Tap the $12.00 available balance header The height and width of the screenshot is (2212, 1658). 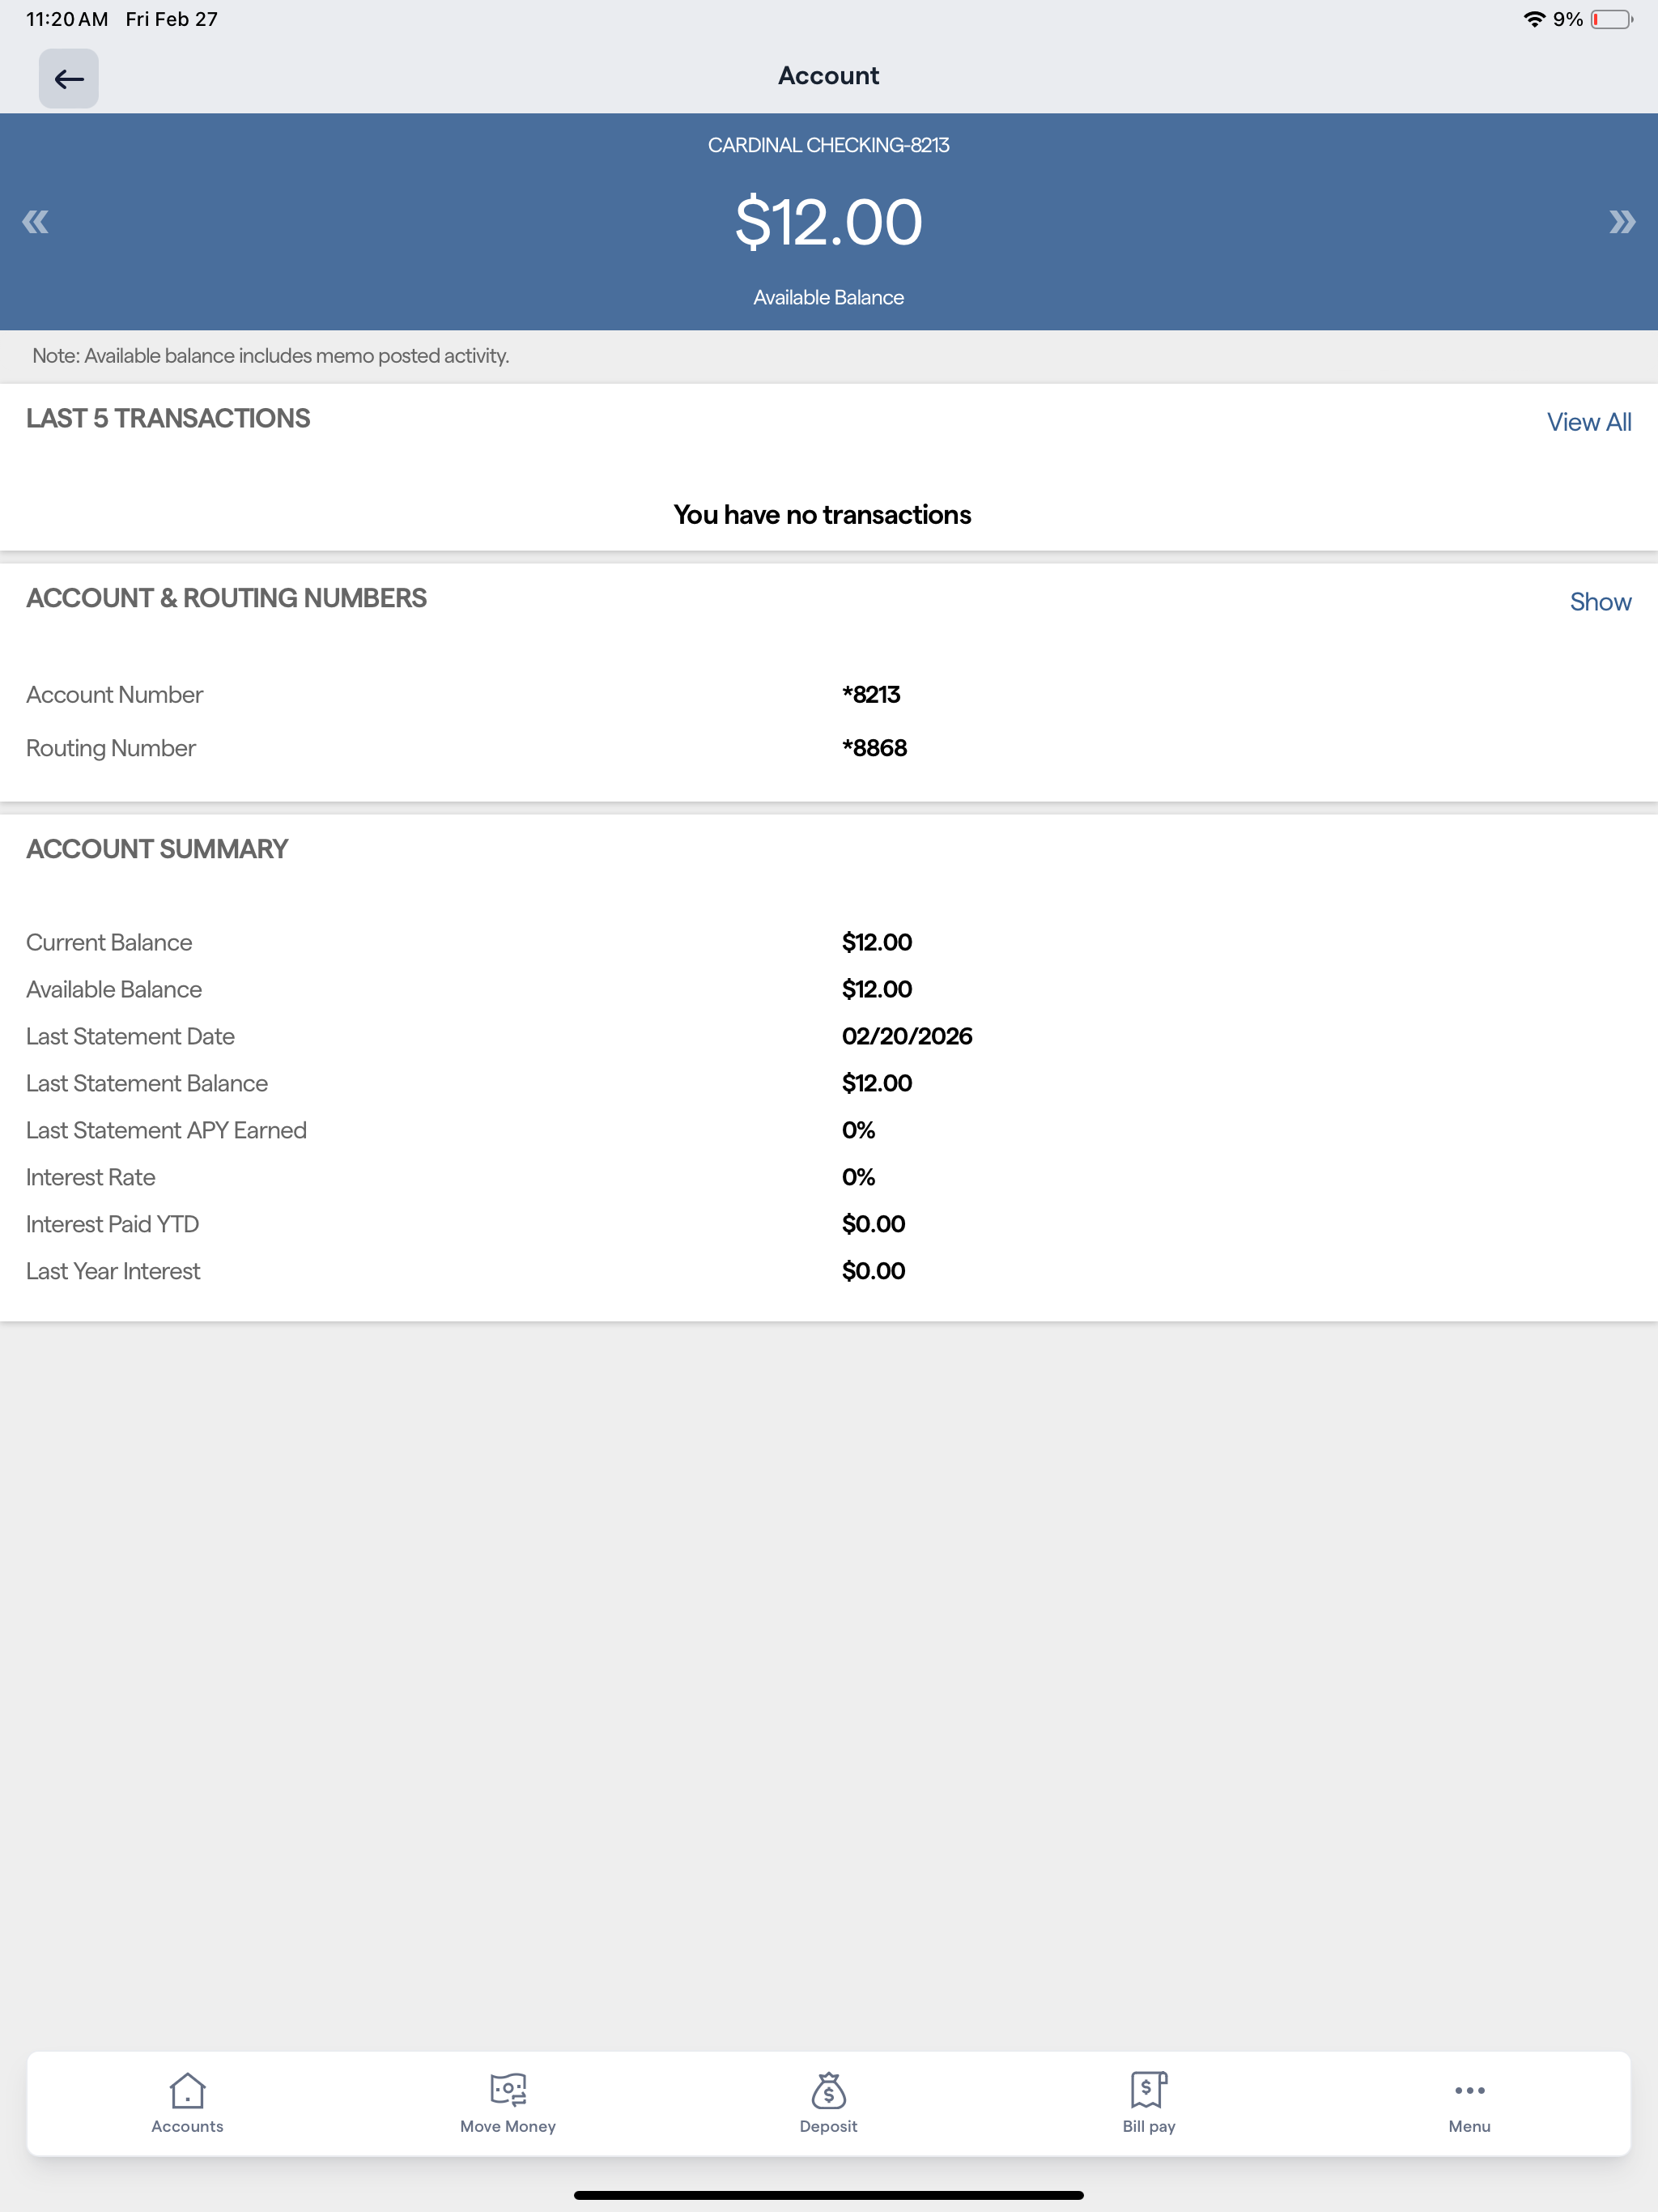point(829,222)
